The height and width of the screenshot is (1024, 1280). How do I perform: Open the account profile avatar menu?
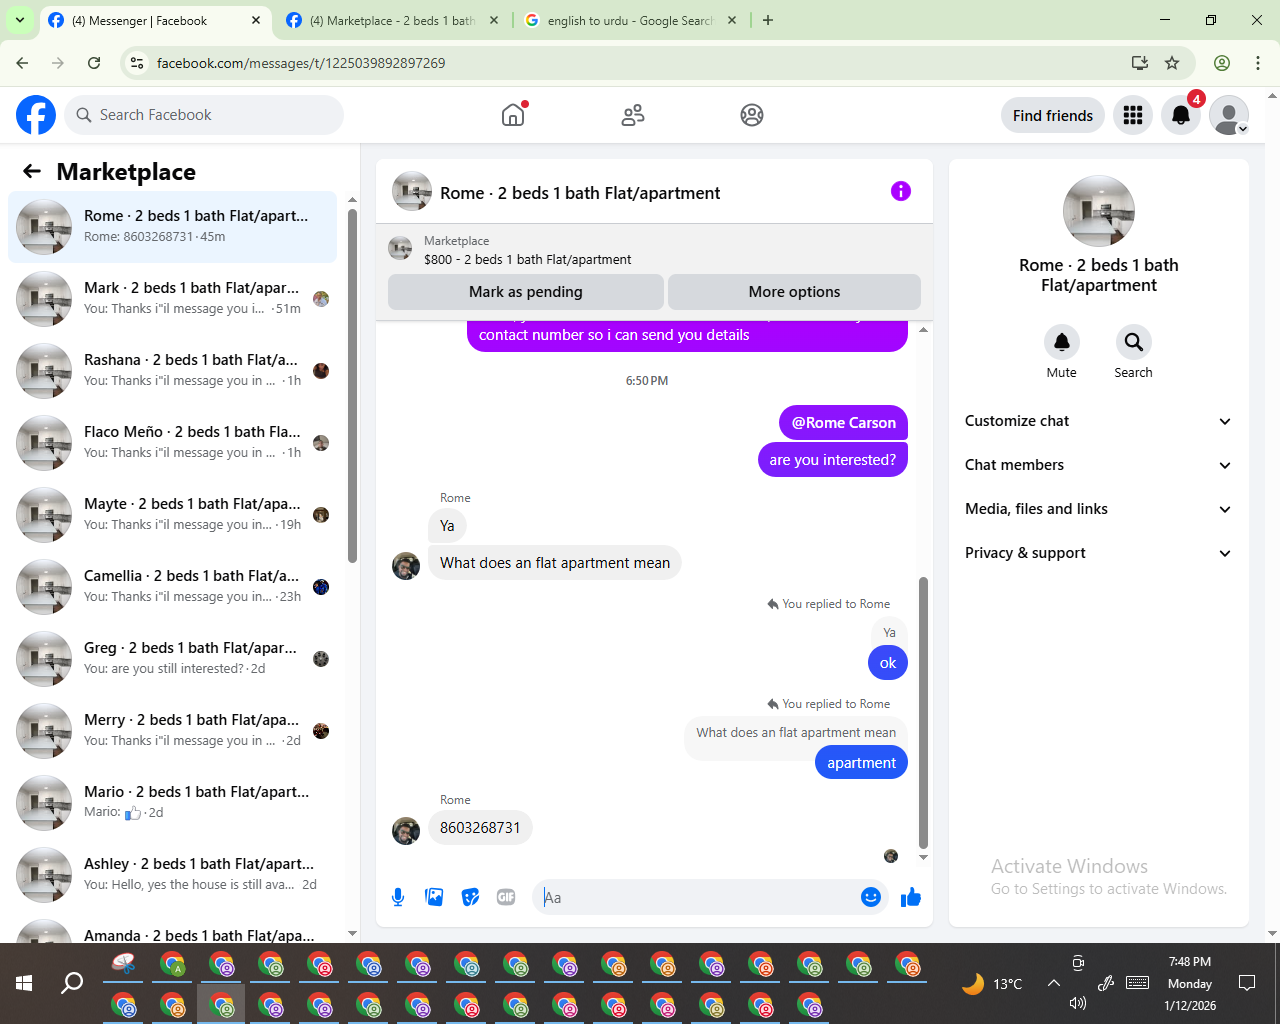point(1229,116)
